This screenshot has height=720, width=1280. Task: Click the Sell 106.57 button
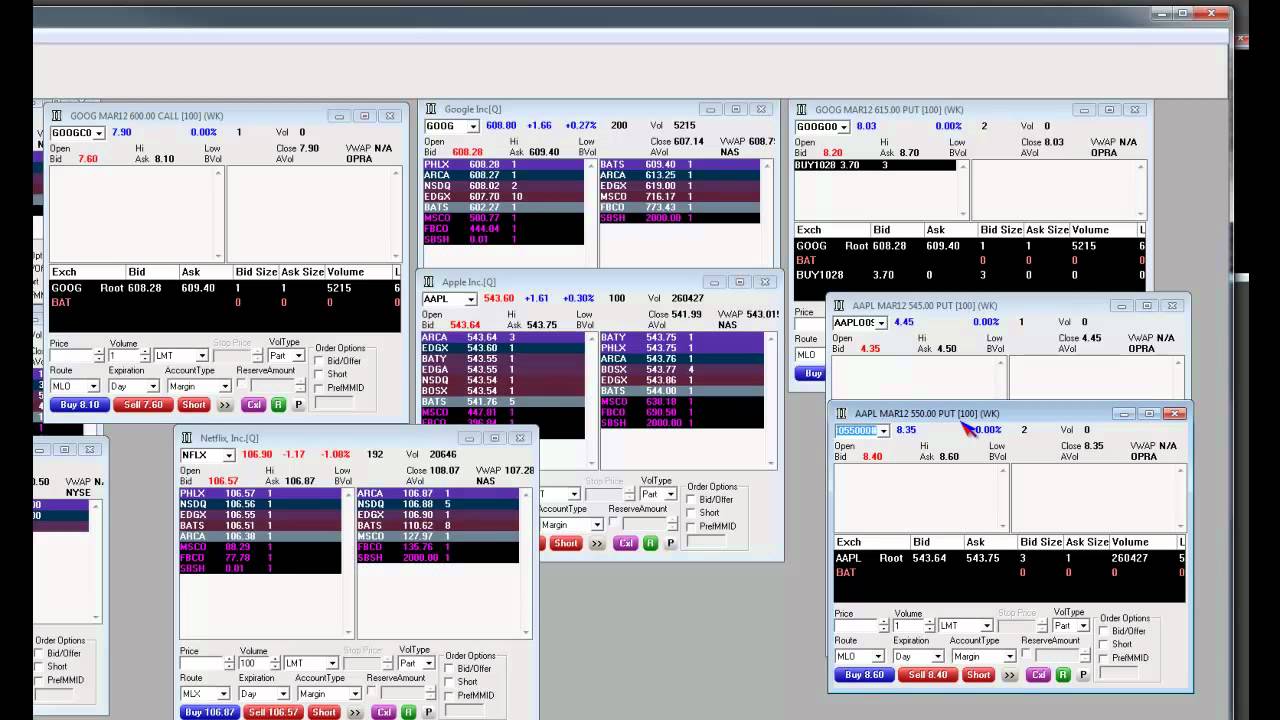[273, 712]
